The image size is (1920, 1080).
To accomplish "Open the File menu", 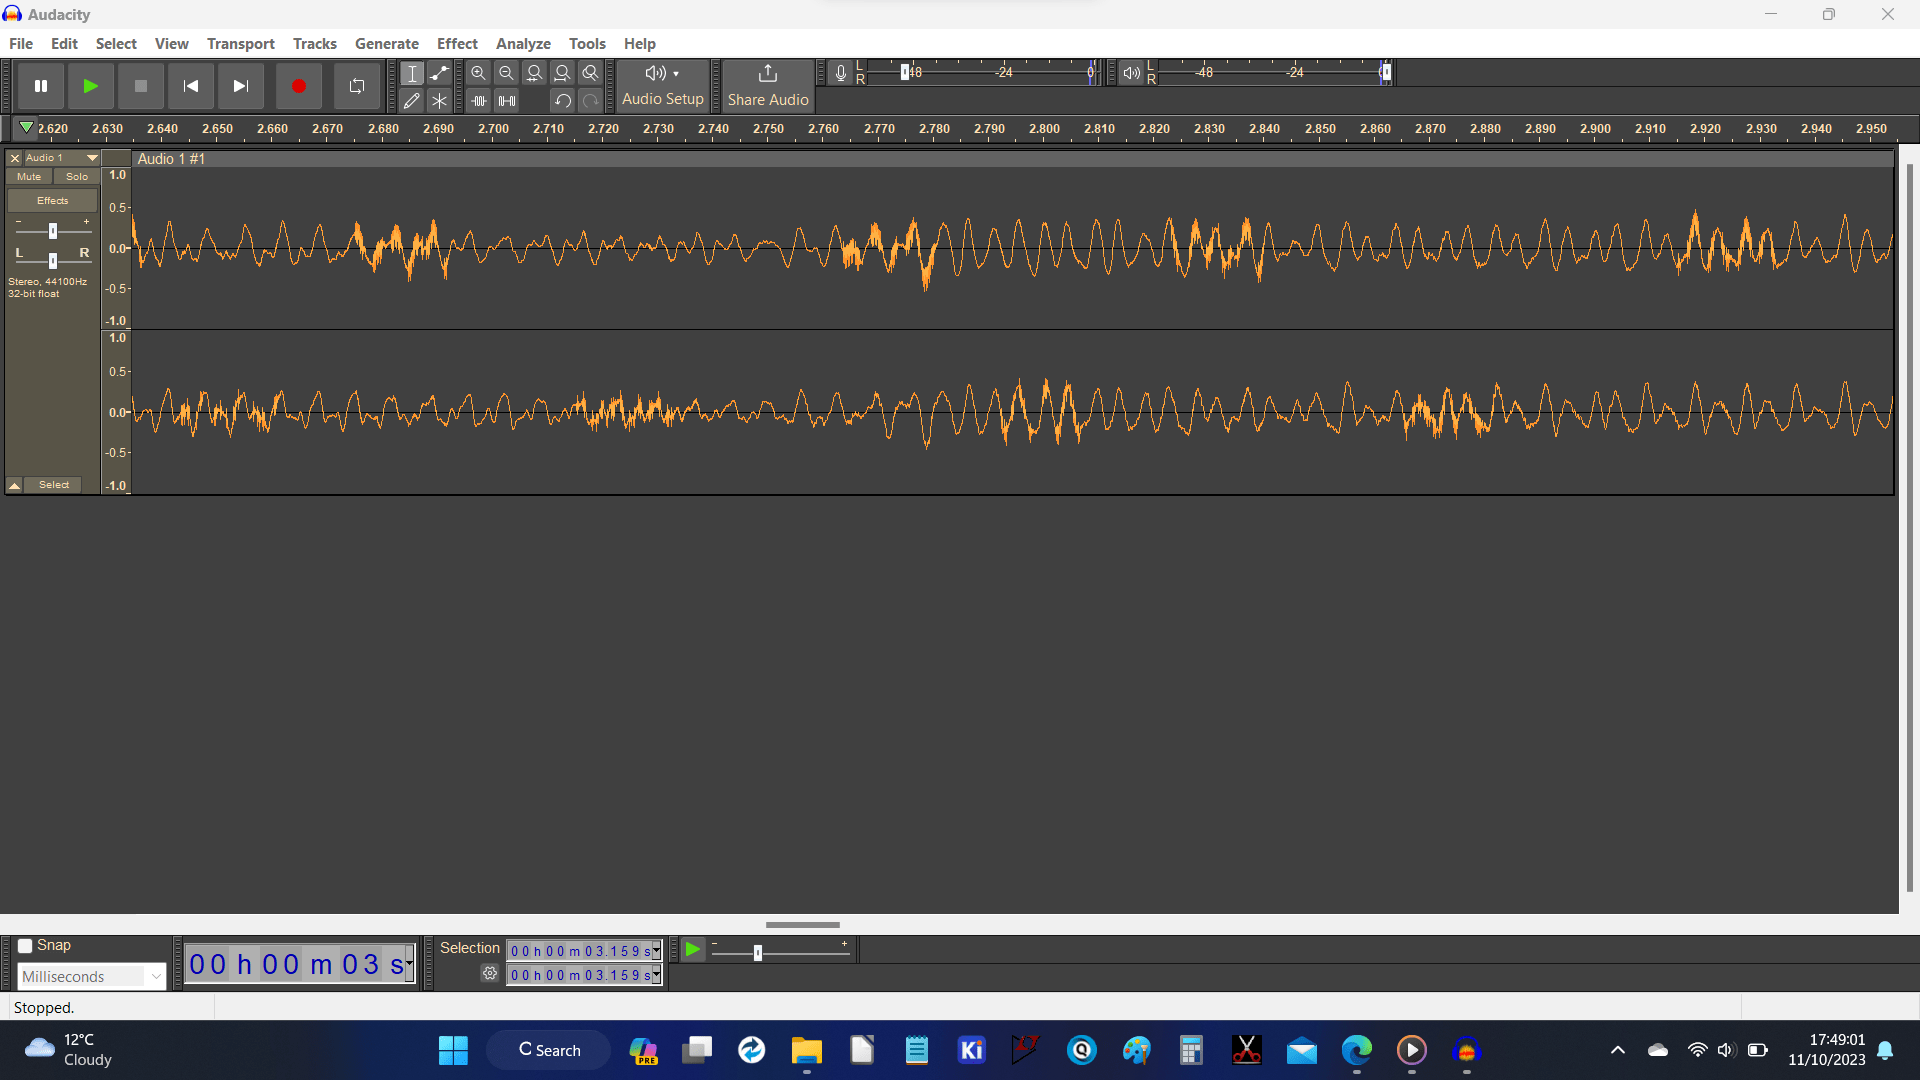I will 21,44.
